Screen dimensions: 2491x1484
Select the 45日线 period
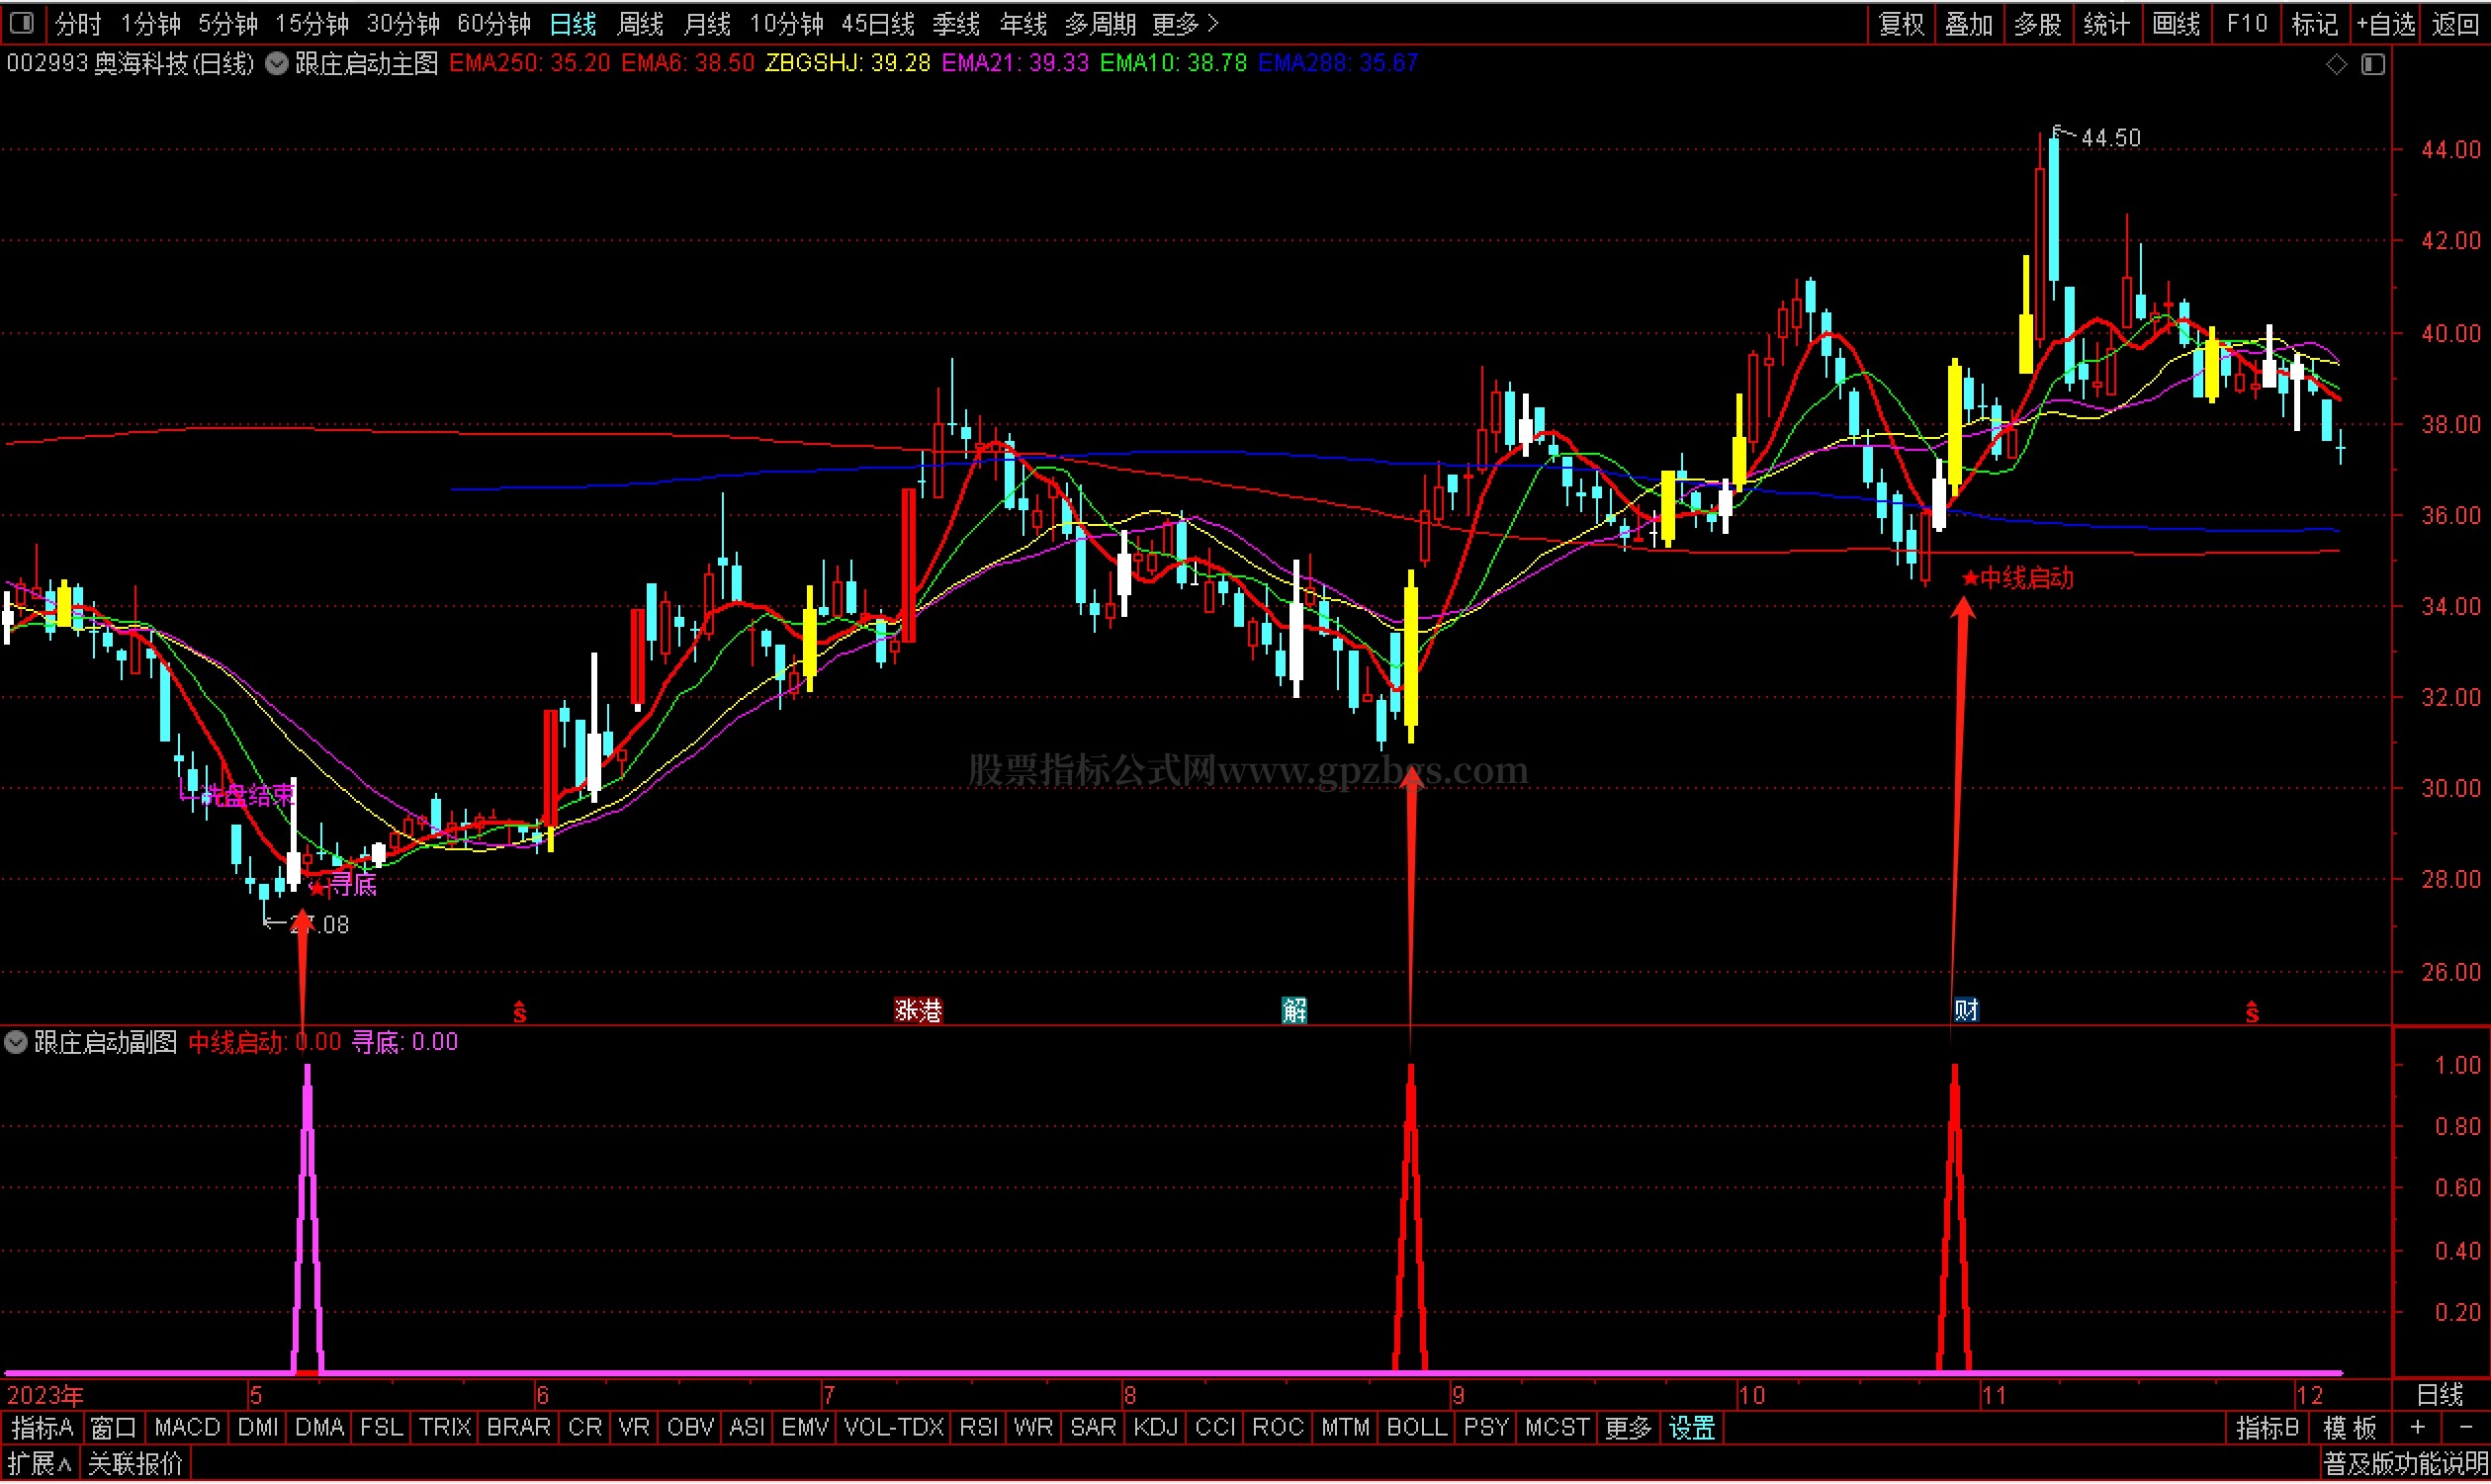tap(878, 23)
